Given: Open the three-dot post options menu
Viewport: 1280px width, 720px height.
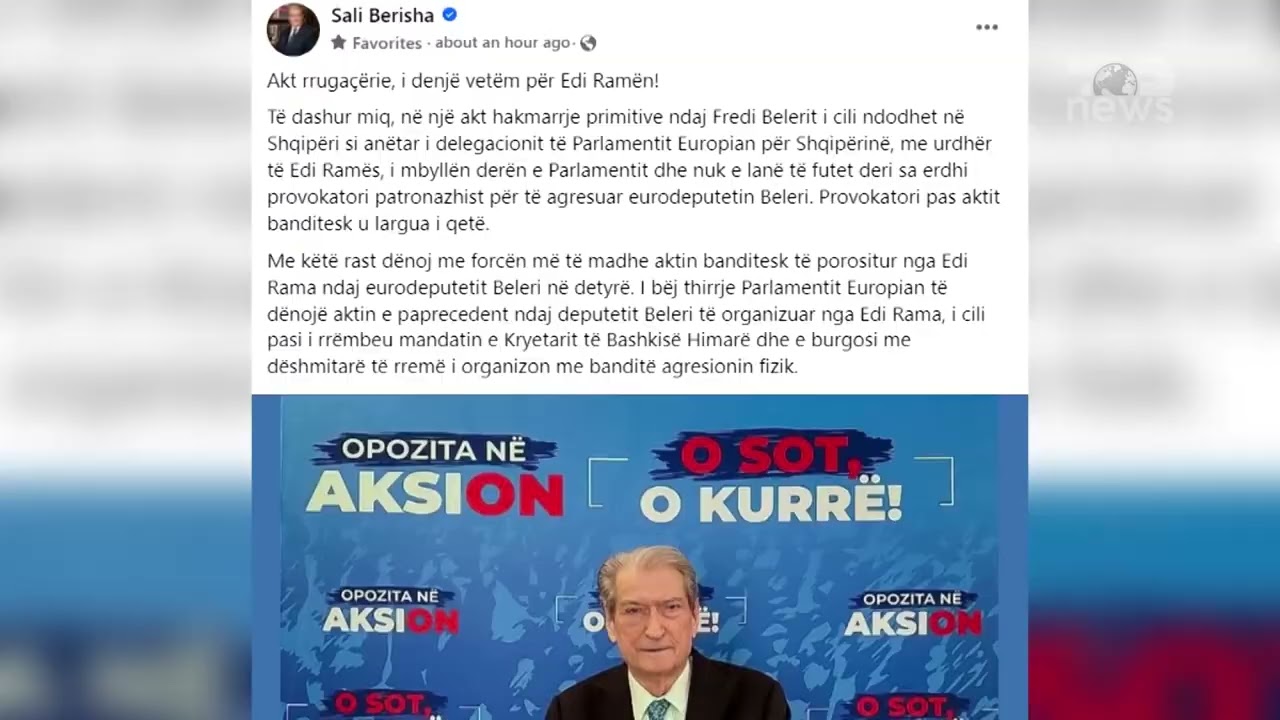Looking at the screenshot, I should point(987,27).
